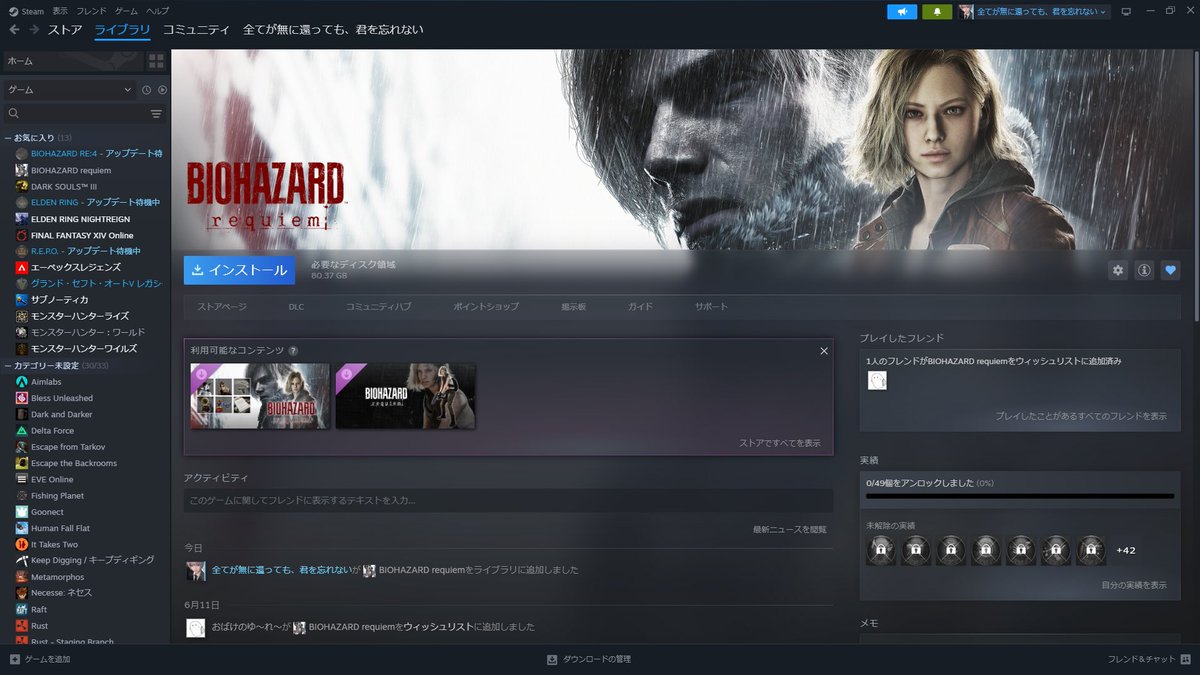Open the announcements megaphone button
The width and height of the screenshot is (1200, 675).
pos(901,12)
